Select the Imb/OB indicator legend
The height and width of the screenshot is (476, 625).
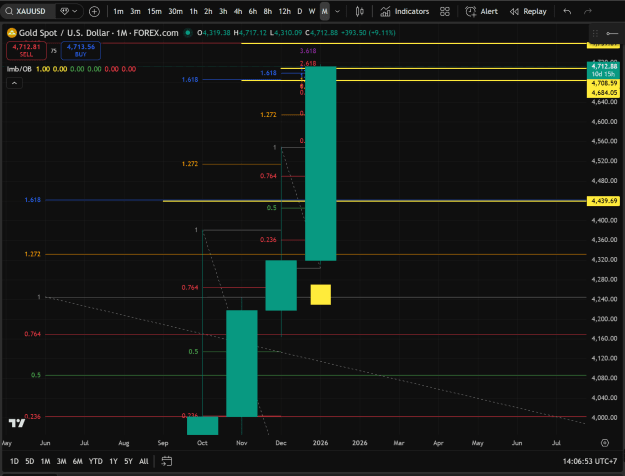pos(19,69)
